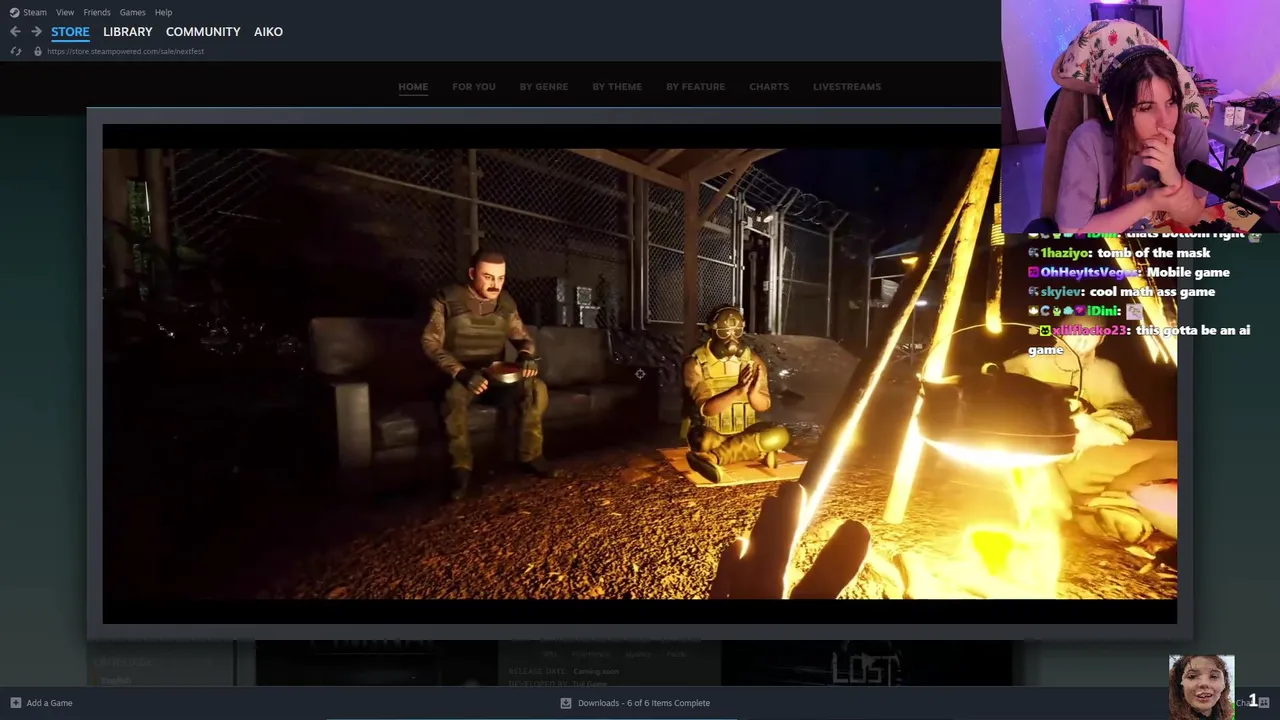
Task: Click chat message 'Mobile game'
Action: click(x=1188, y=272)
